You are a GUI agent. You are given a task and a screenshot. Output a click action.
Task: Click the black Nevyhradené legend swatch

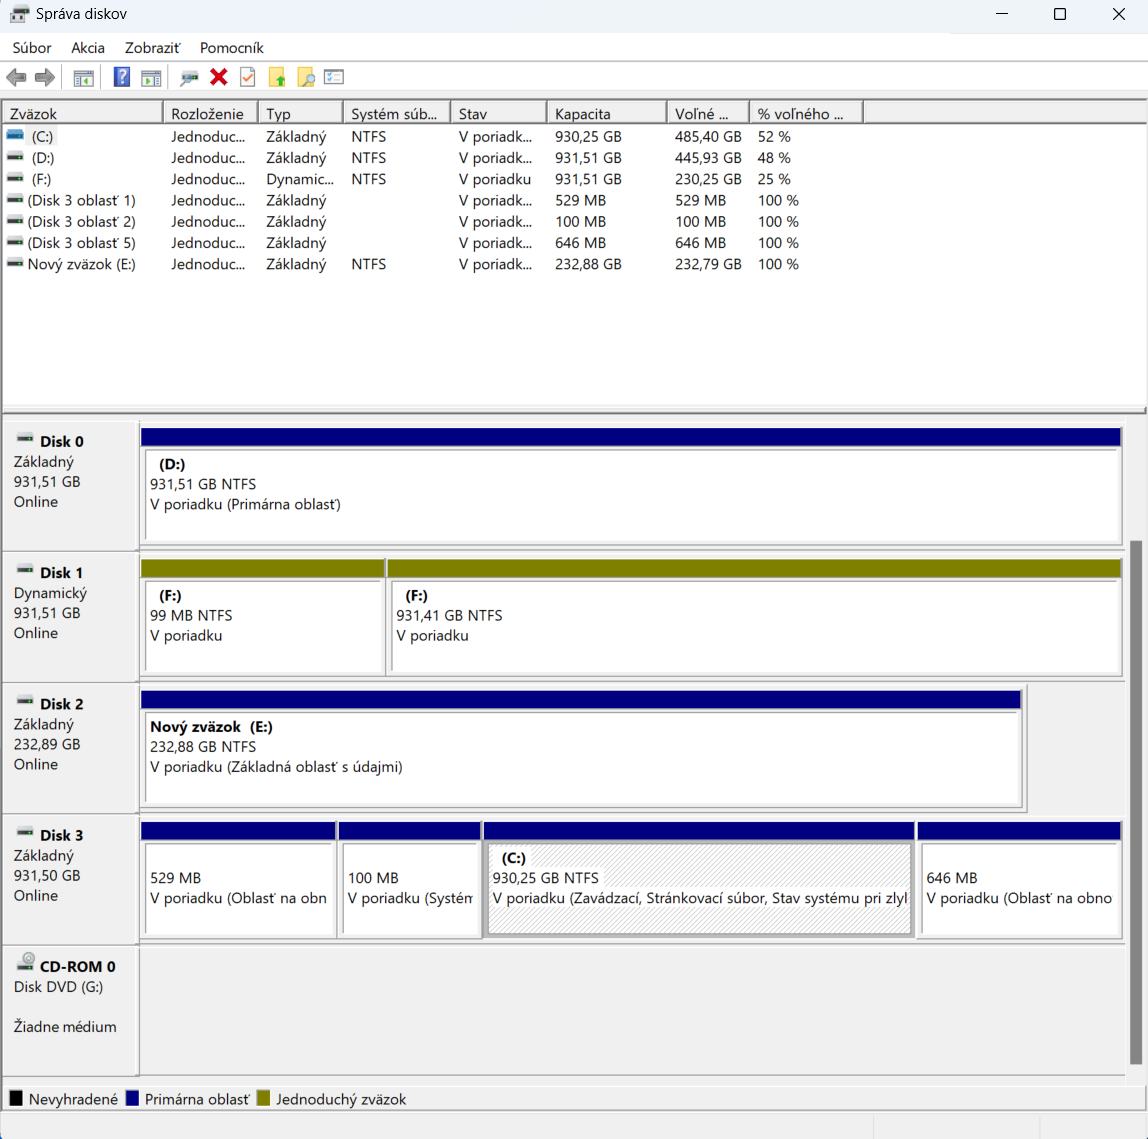(15, 1098)
